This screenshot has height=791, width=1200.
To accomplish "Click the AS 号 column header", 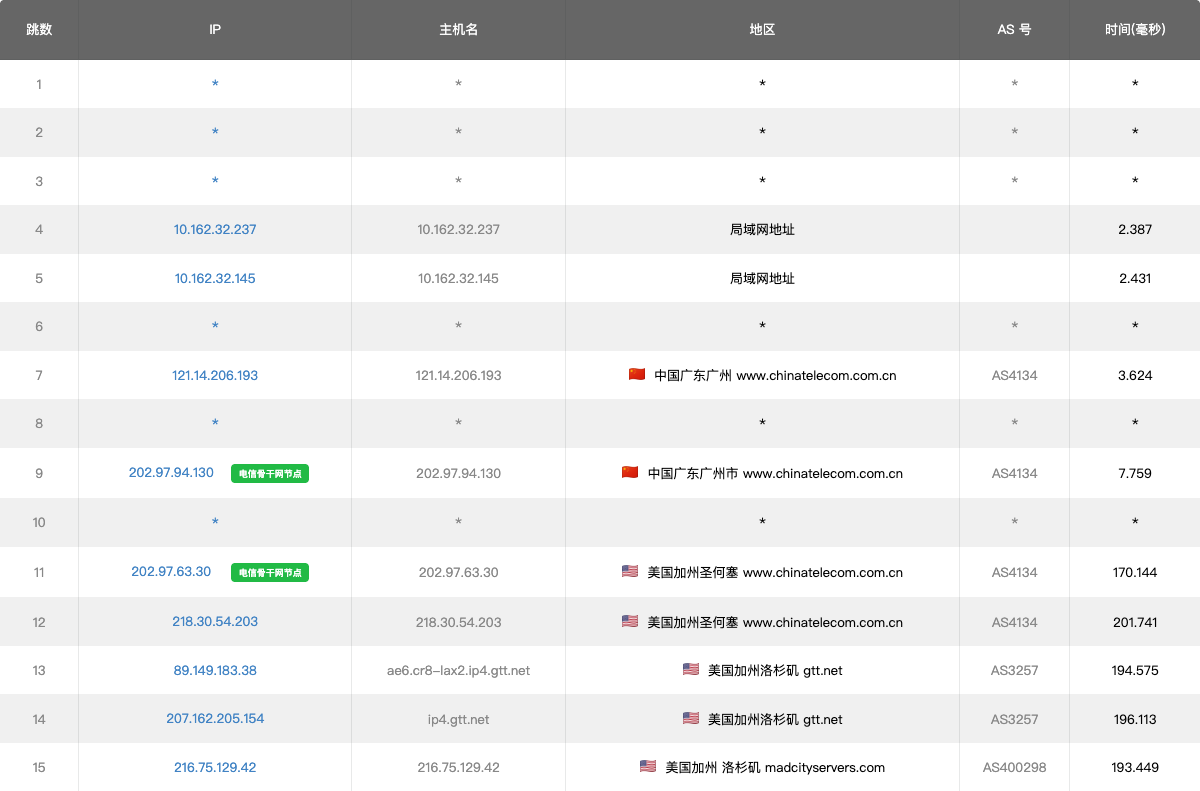I will point(1014,30).
